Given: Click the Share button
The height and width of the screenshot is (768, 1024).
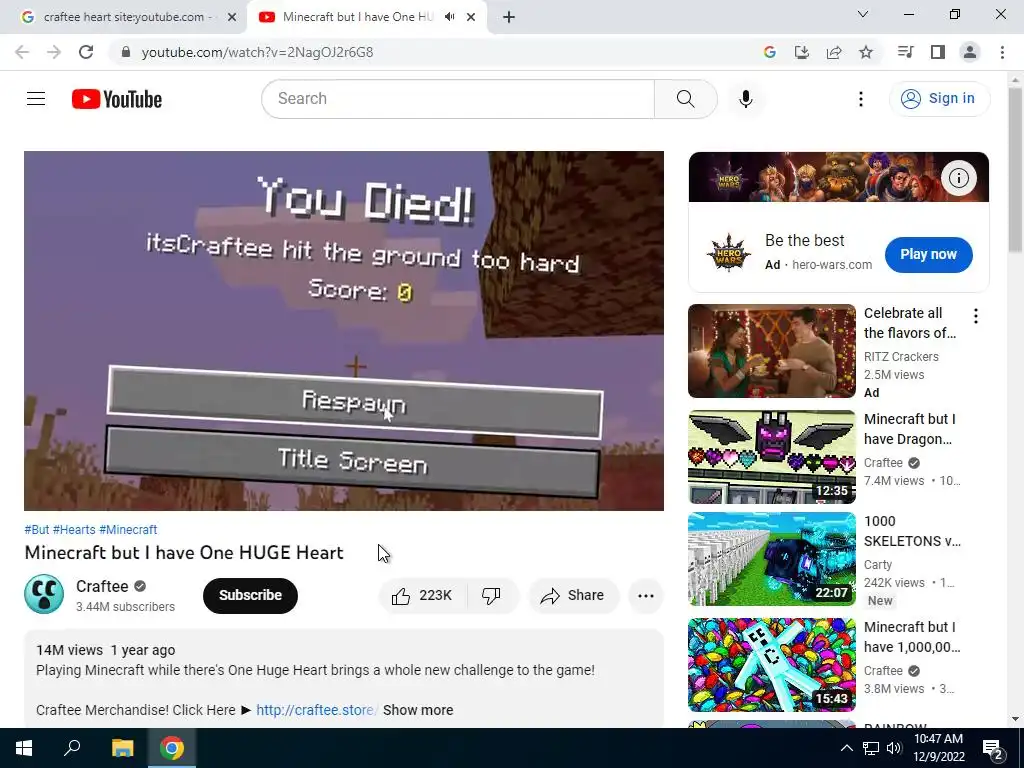Looking at the screenshot, I should (573, 596).
